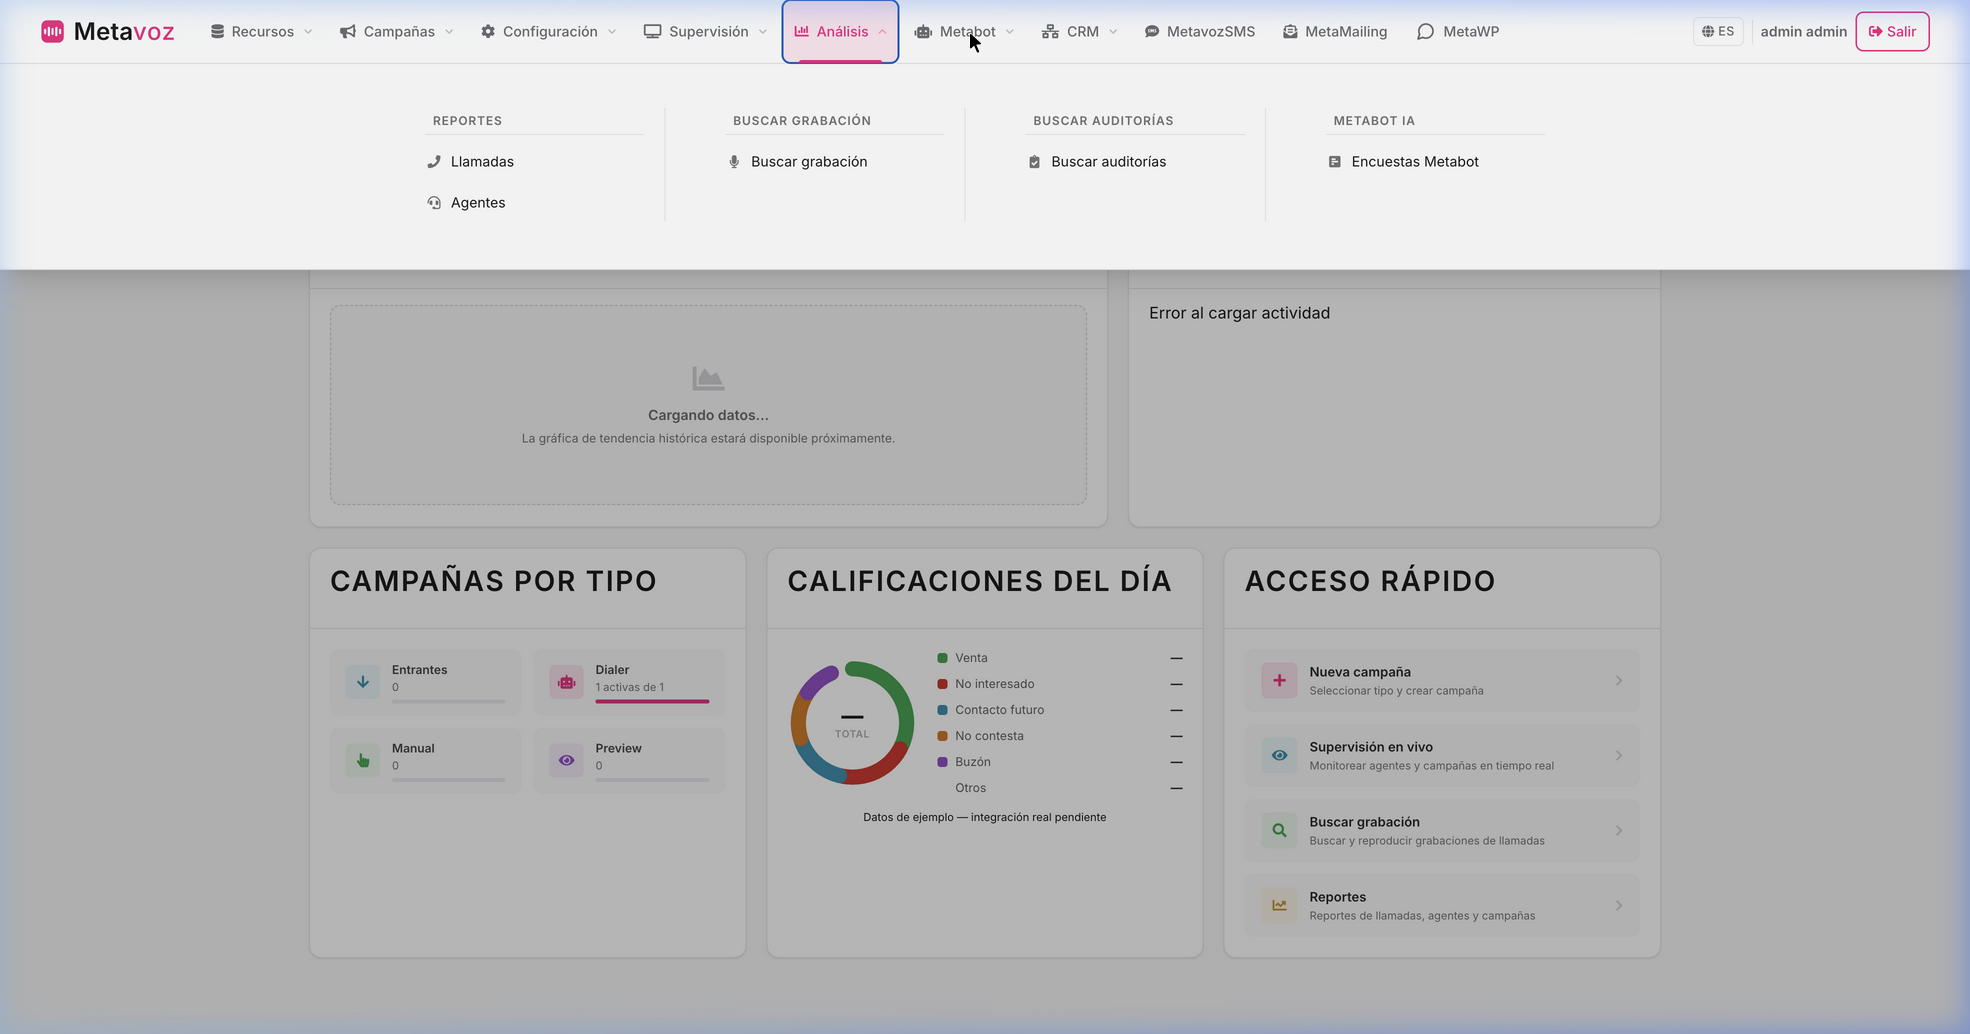Click the survey icon beside Encuestas Metabot

coord(1334,162)
